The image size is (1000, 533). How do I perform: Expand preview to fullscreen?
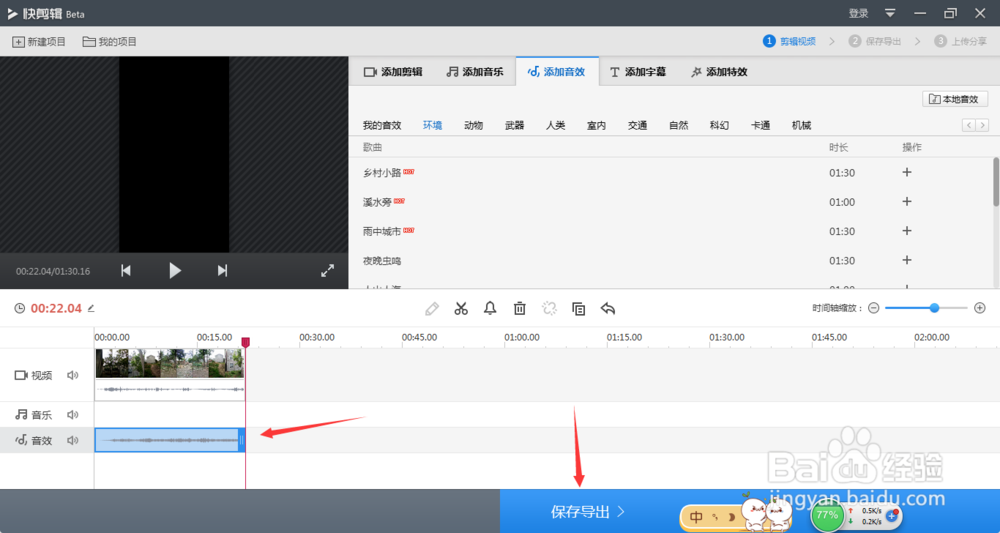click(327, 271)
